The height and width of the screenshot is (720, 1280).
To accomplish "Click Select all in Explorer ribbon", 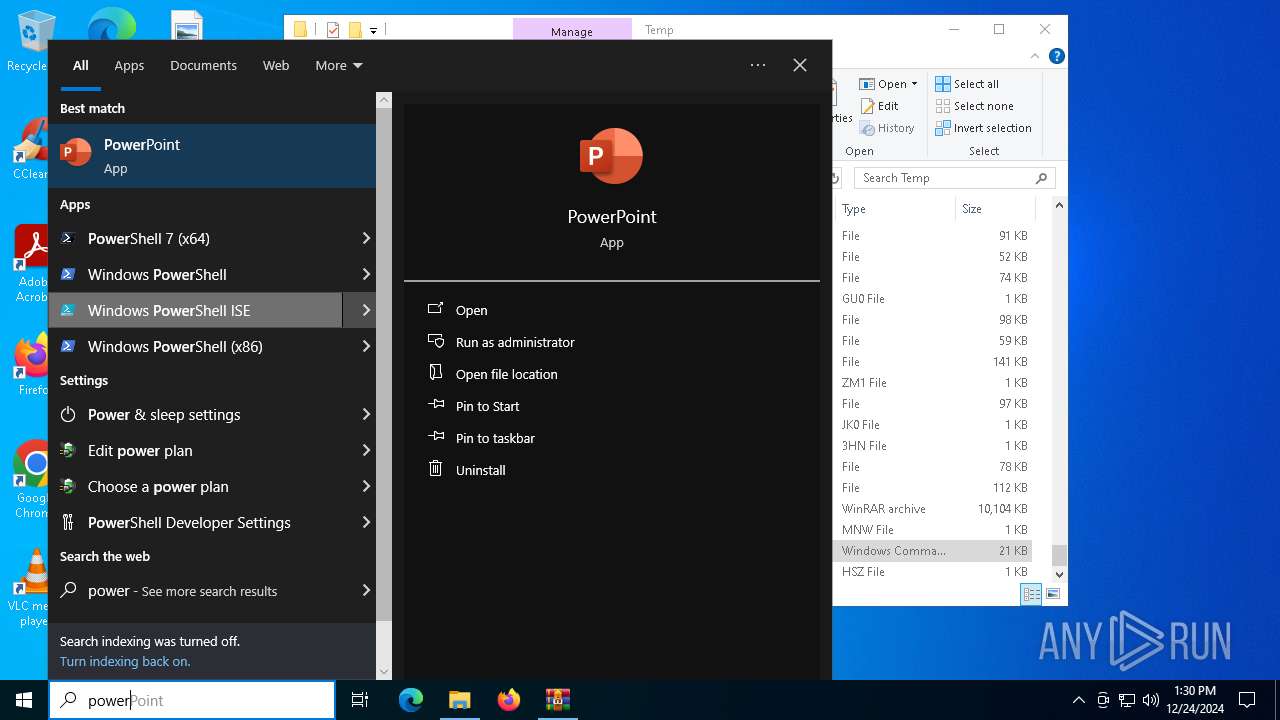I will [x=967, y=84].
